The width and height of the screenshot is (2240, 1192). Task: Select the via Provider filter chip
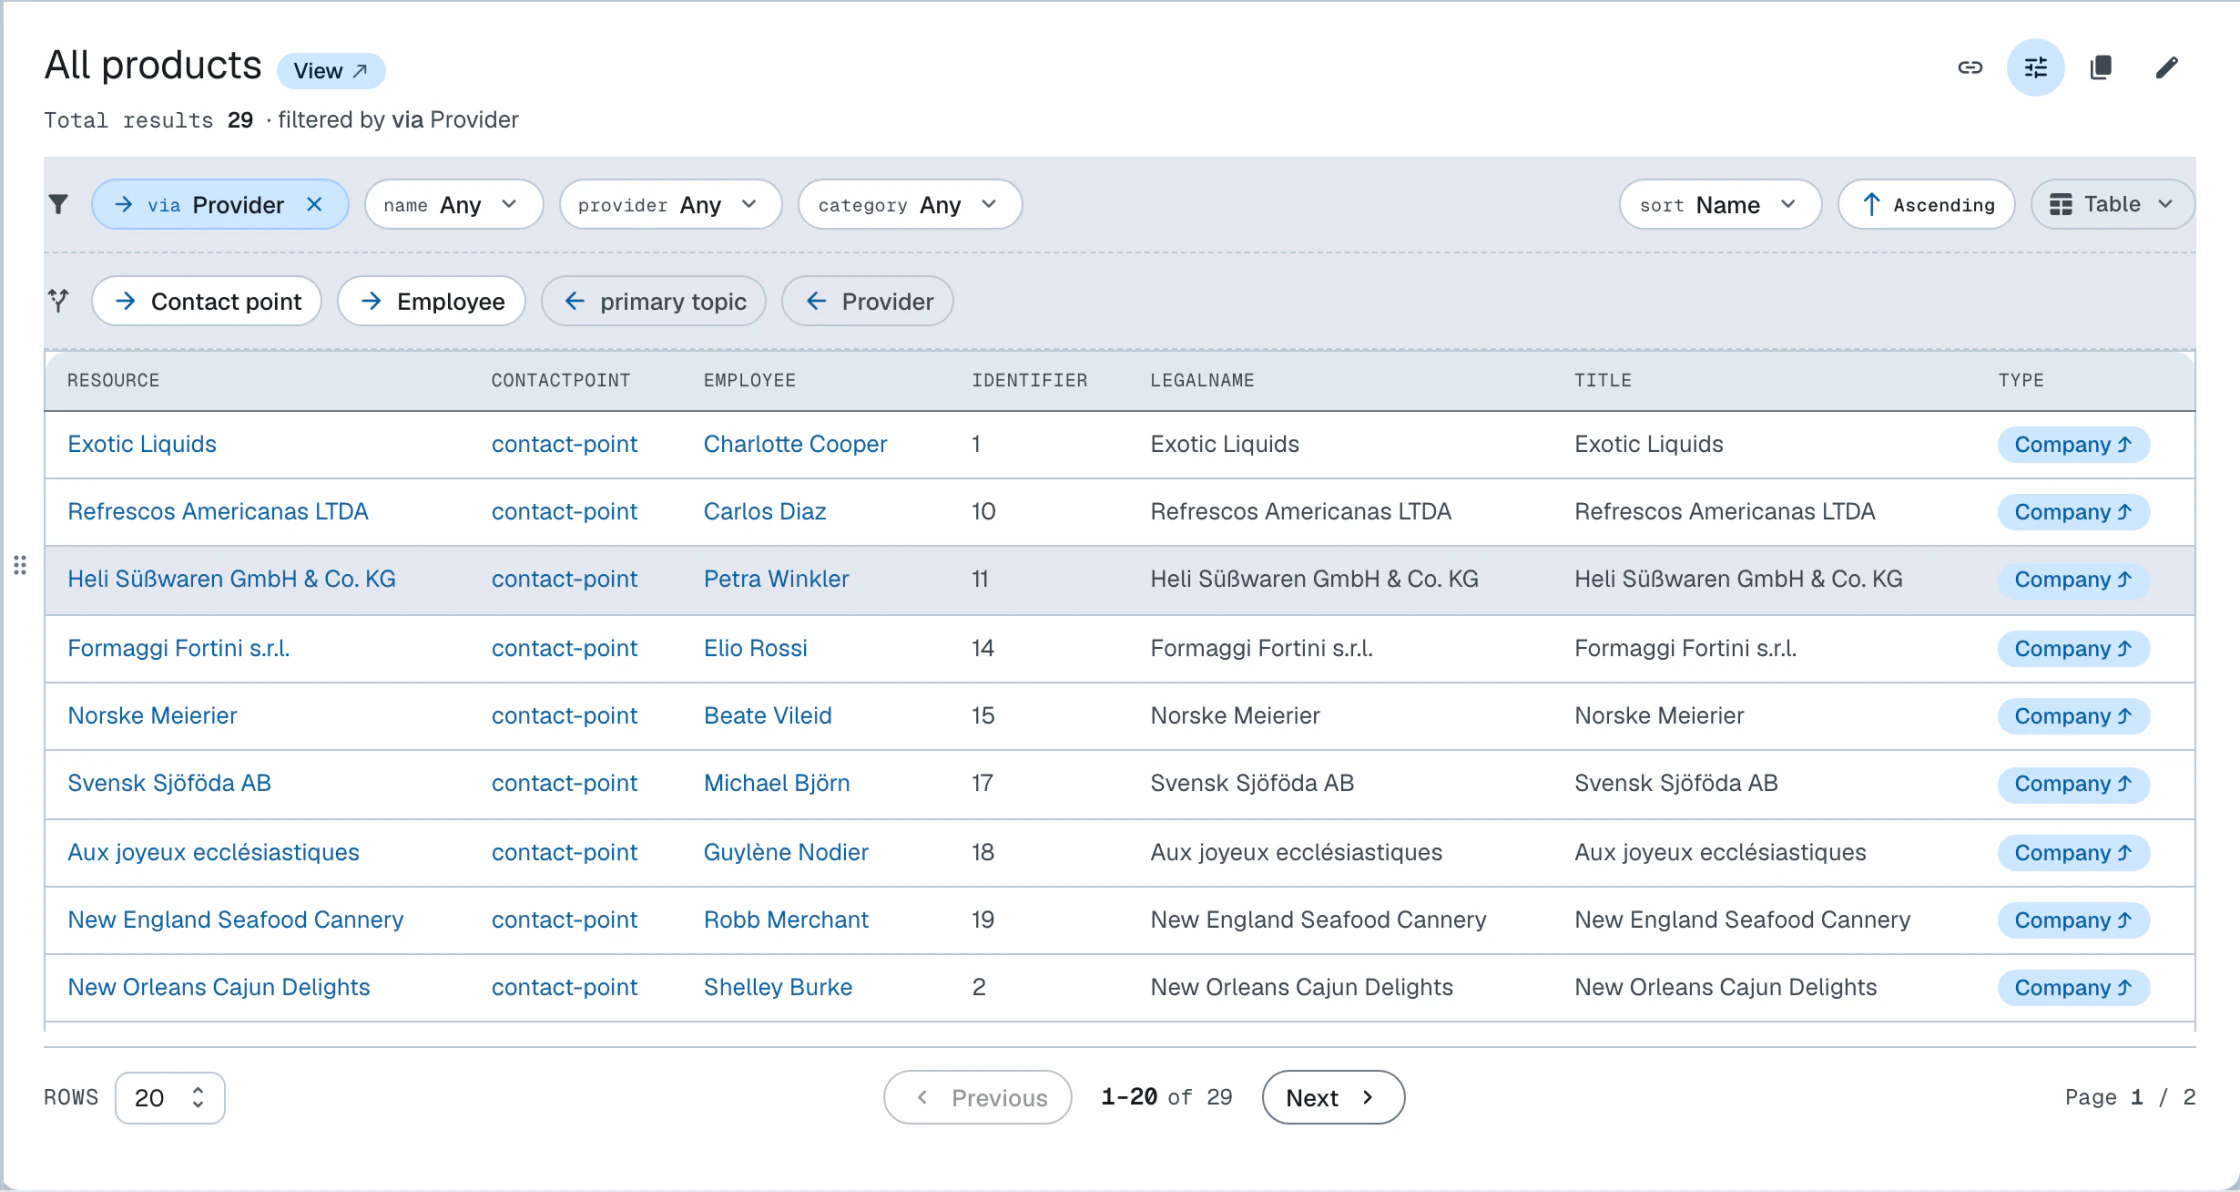click(219, 204)
